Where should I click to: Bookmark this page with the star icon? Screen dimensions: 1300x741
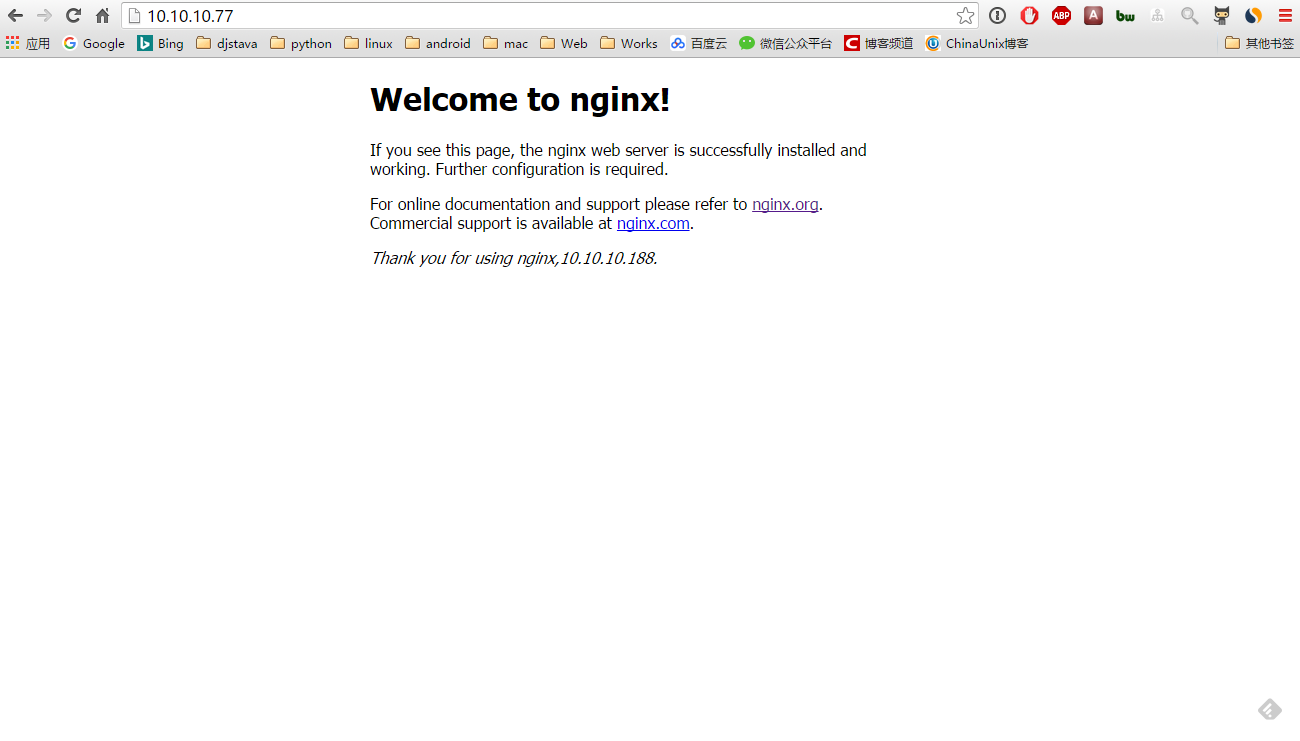[x=965, y=15]
